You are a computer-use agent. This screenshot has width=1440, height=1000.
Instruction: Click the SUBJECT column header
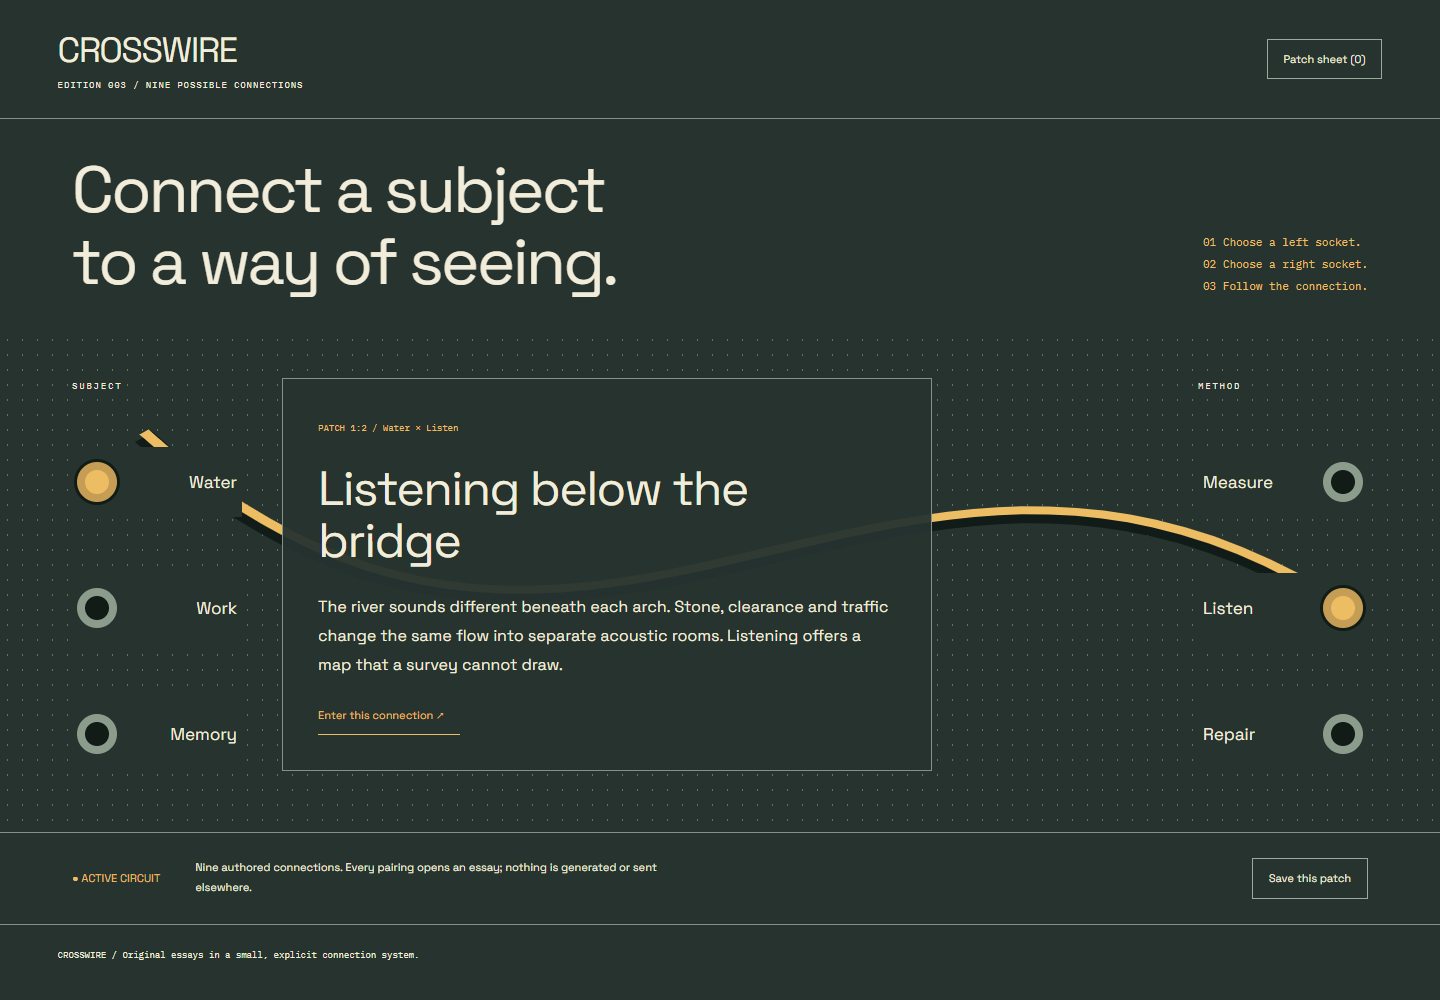click(97, 386)
